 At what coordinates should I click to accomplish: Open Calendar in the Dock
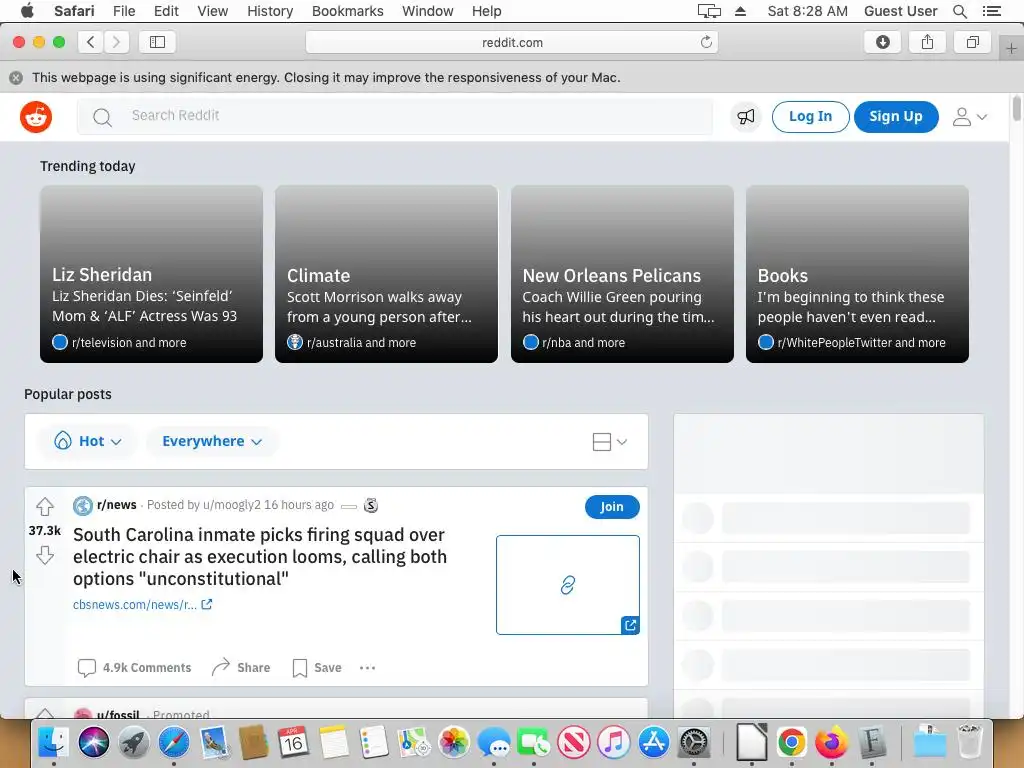(x=293, y=743)
